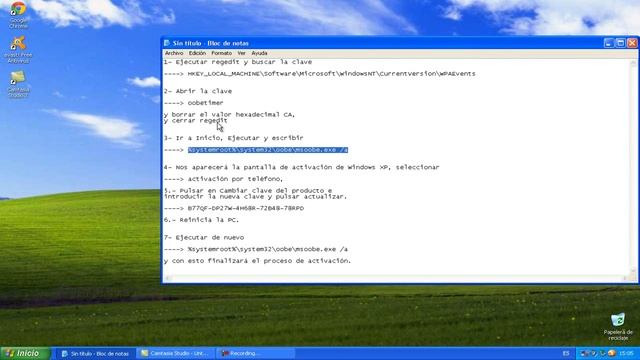Viewport: 640px width, 360px height.
Task: Click the taskbar clock showing 15:05
Action: tap(627, 353)
